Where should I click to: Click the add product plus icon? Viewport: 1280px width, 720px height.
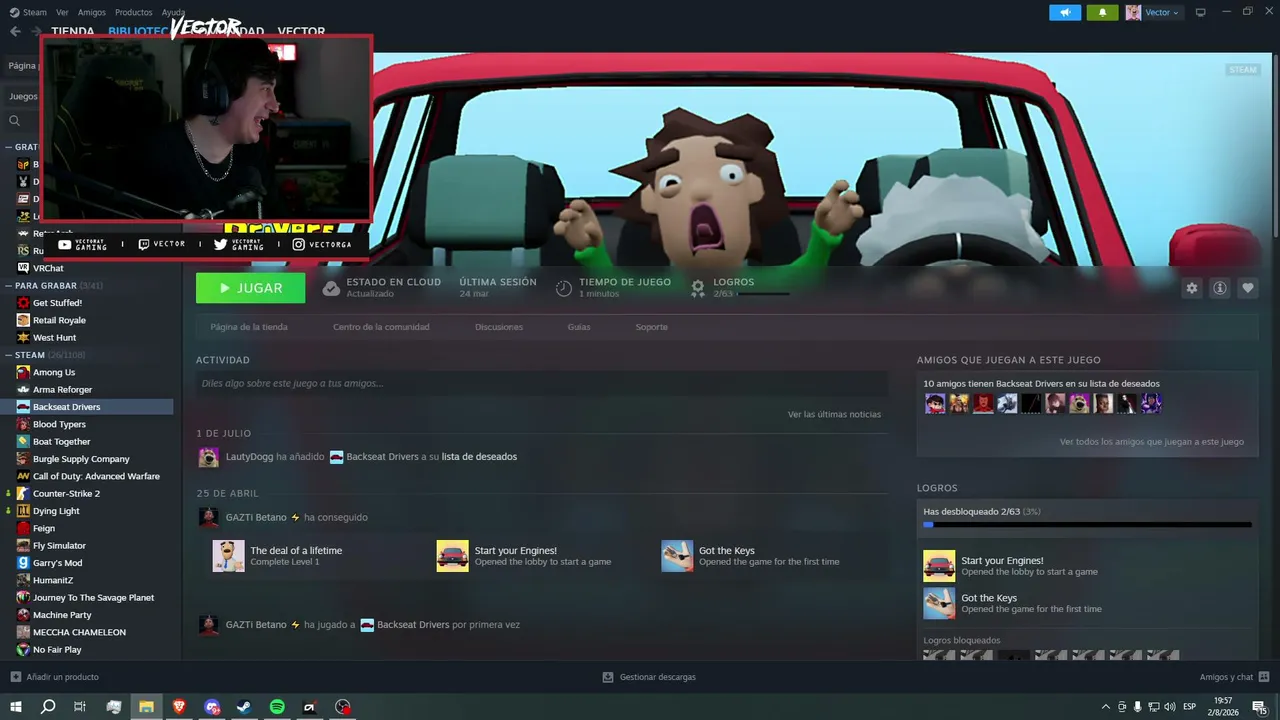[15, 677]
